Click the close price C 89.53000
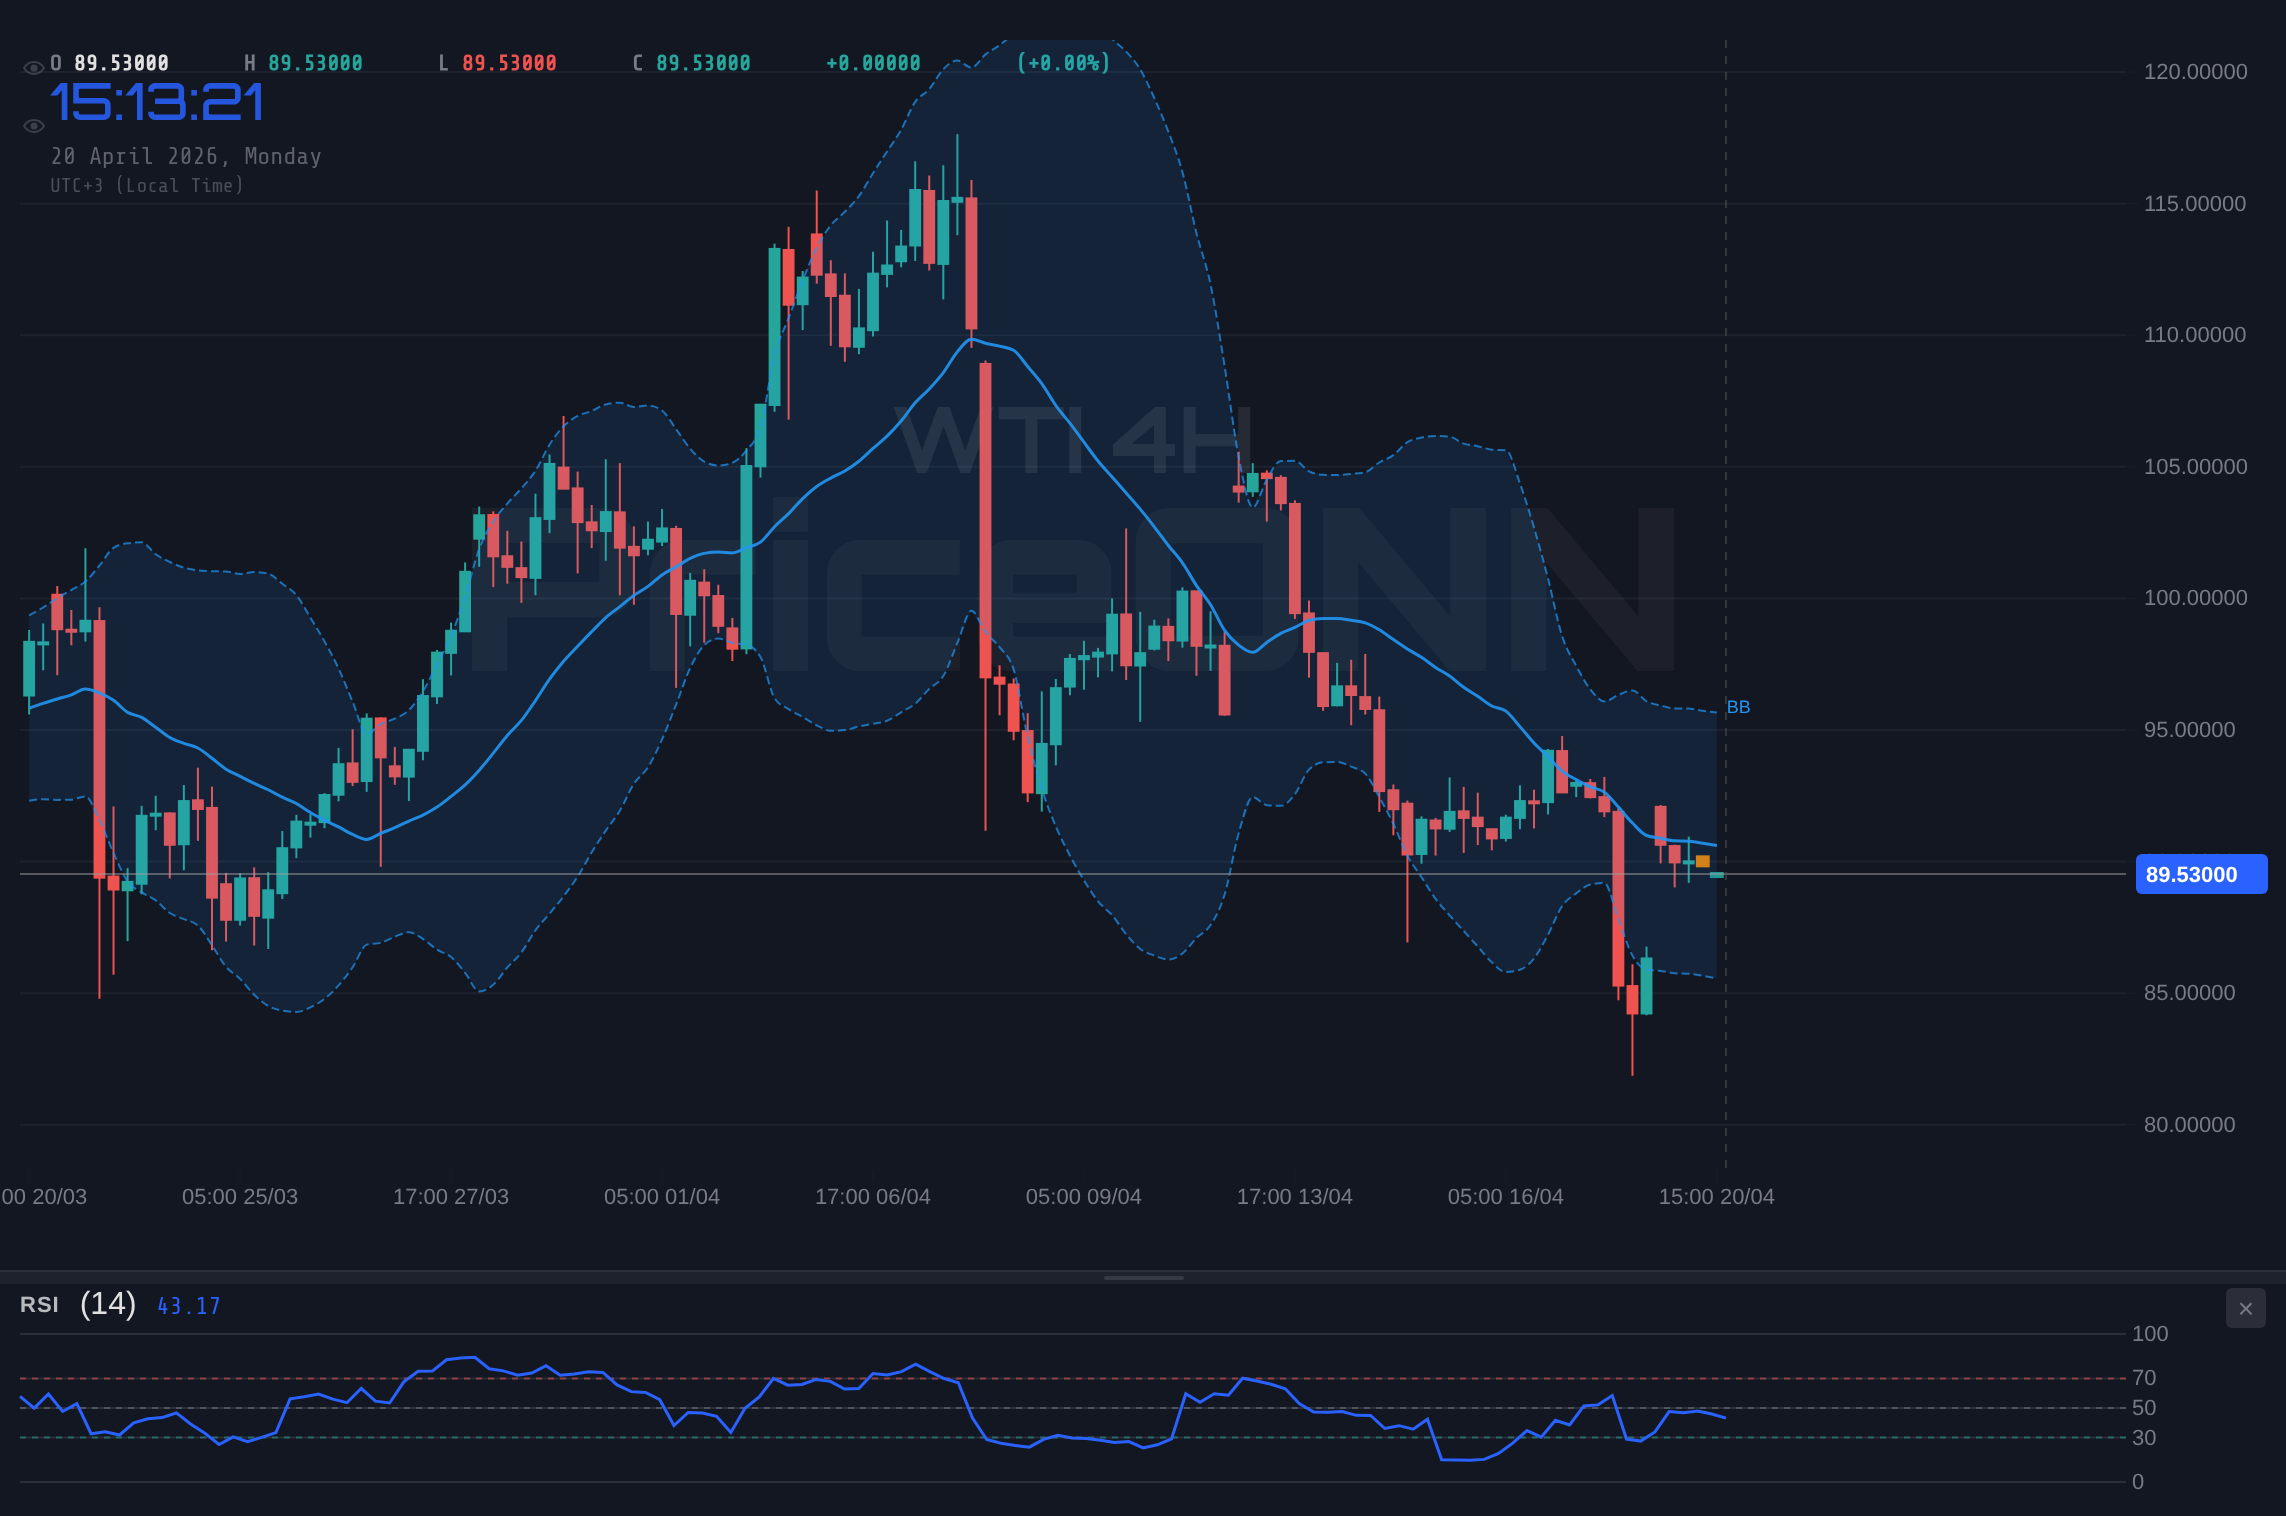Screen dimensions: 2286x1516 point(691,63)
